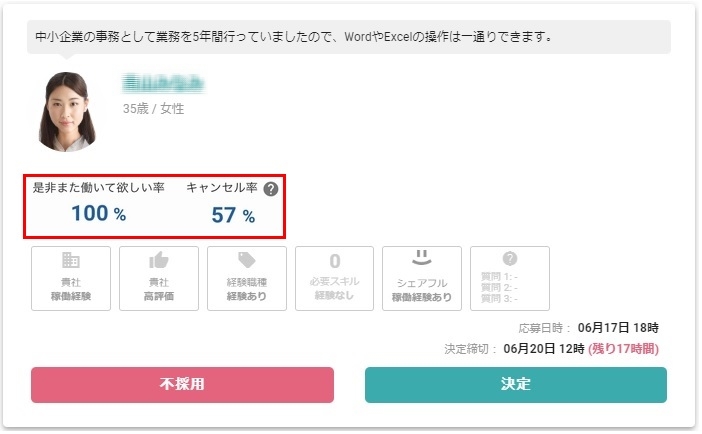Click the applicant's profile photo
The width and height of the screenshot is (702, 434).
tap(67, 112)
